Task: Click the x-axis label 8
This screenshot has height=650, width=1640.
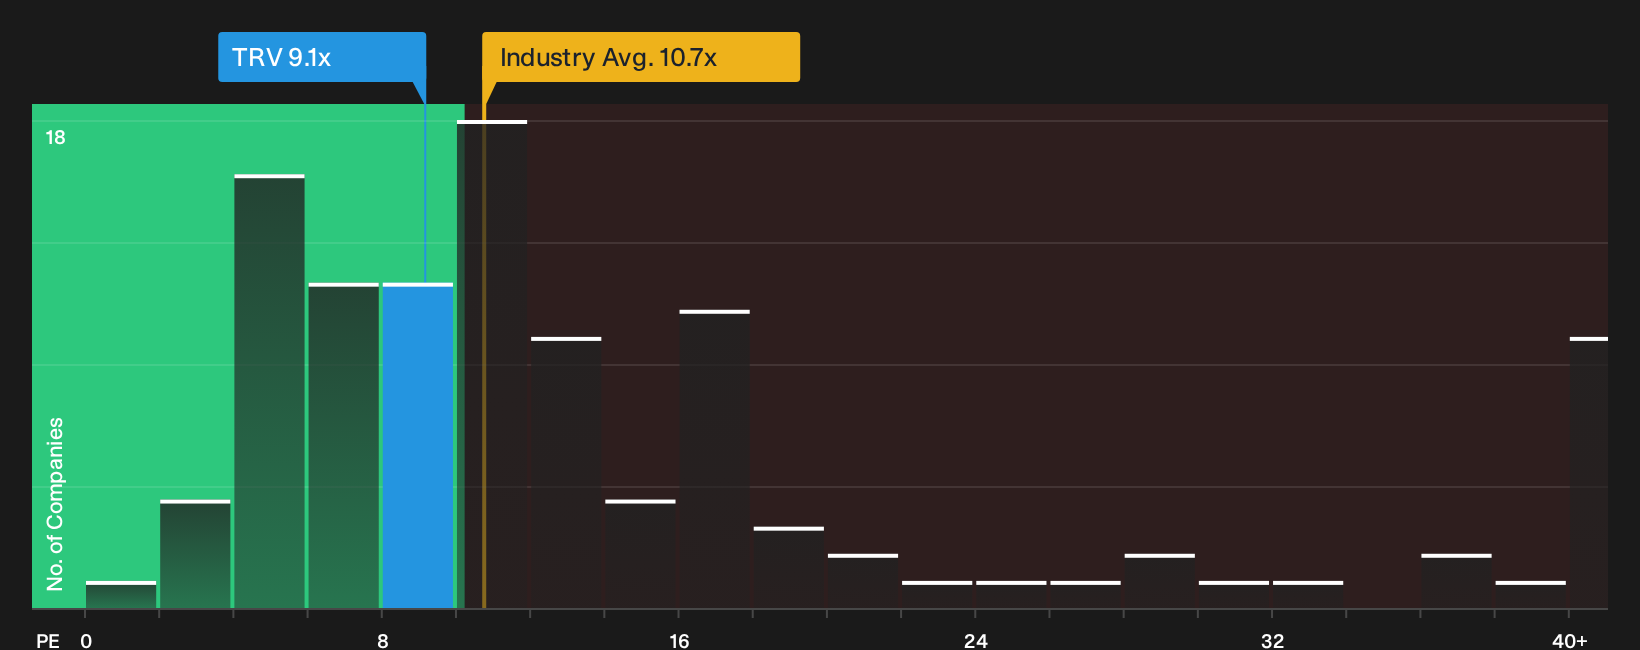Action: (x=383, y=640)
